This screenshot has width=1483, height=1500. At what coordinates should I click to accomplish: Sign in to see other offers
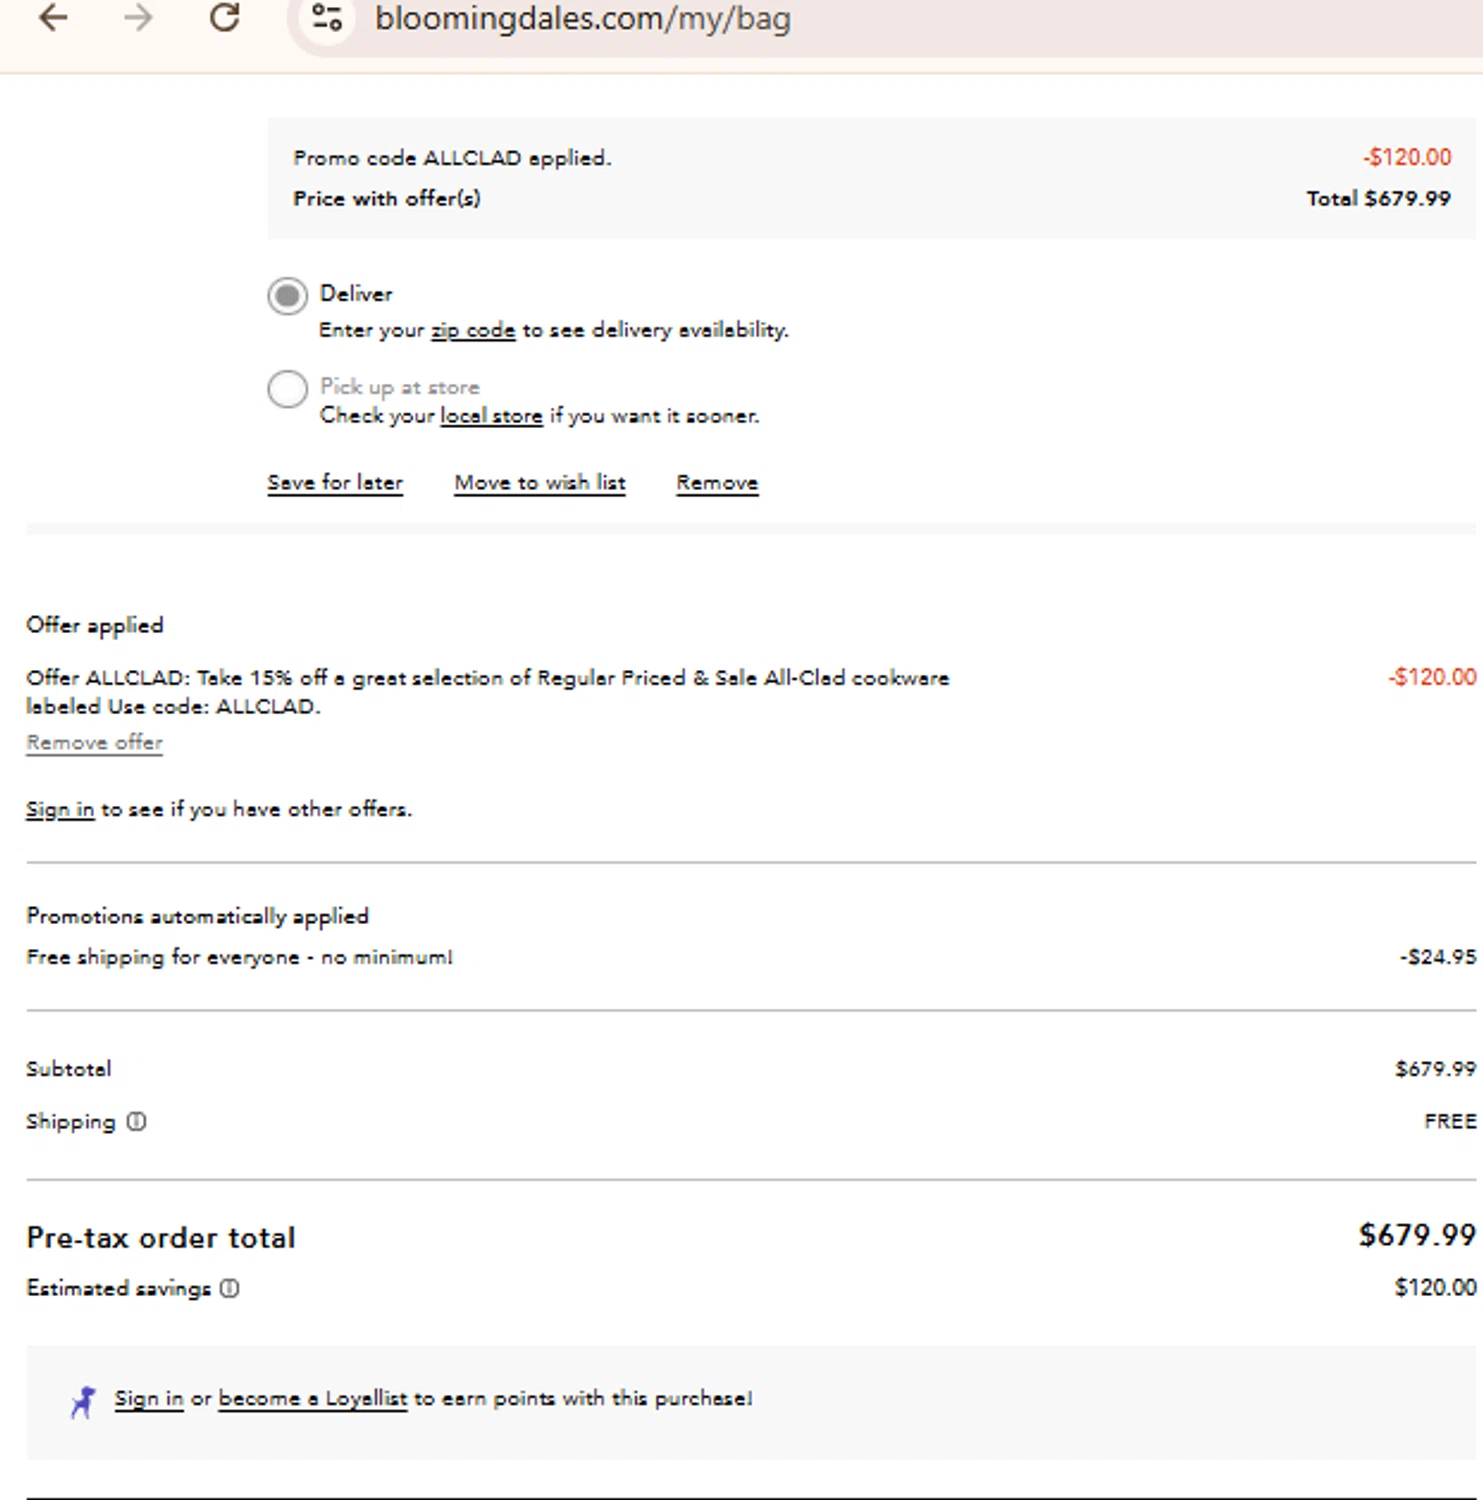coord(60,809)
